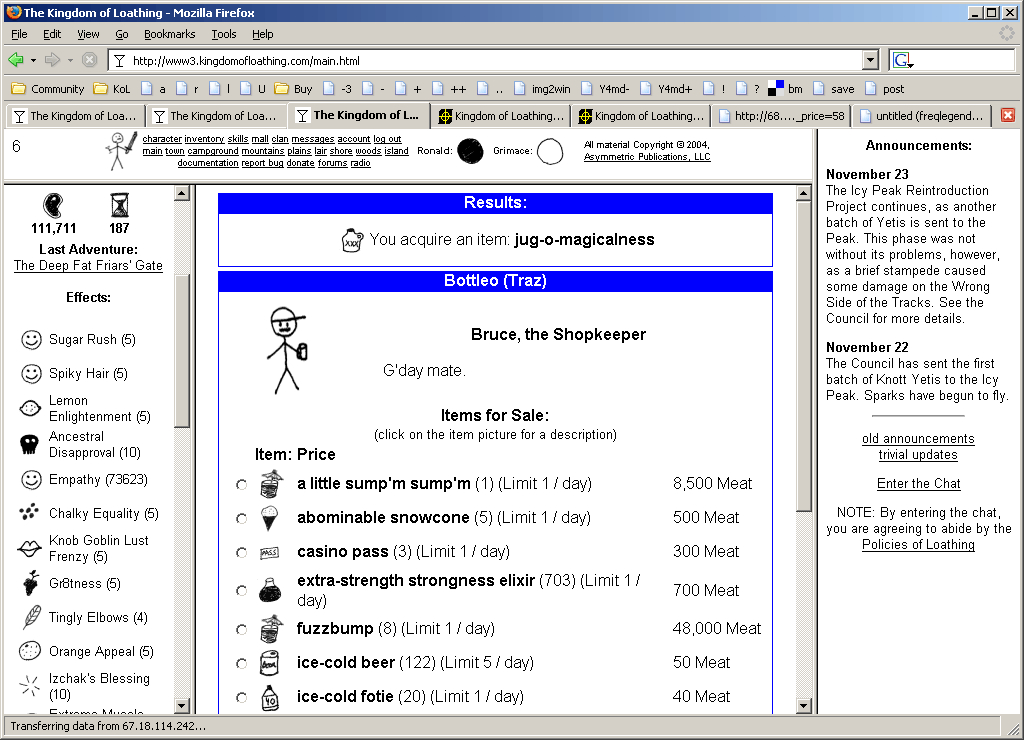Click the green Back arrow button

click(16, 60)
